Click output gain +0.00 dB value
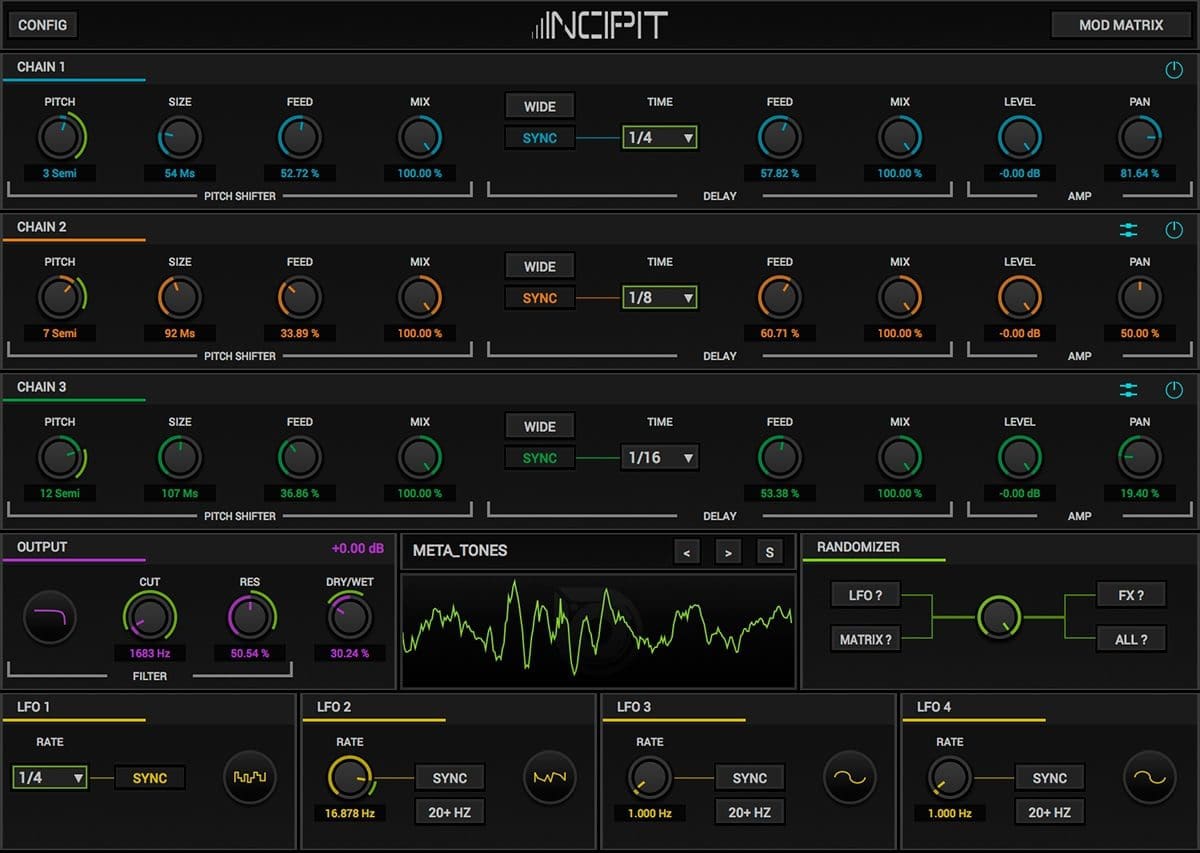Image resolution: width=1200 pixels, height=853 pixels. pos(358,548)
